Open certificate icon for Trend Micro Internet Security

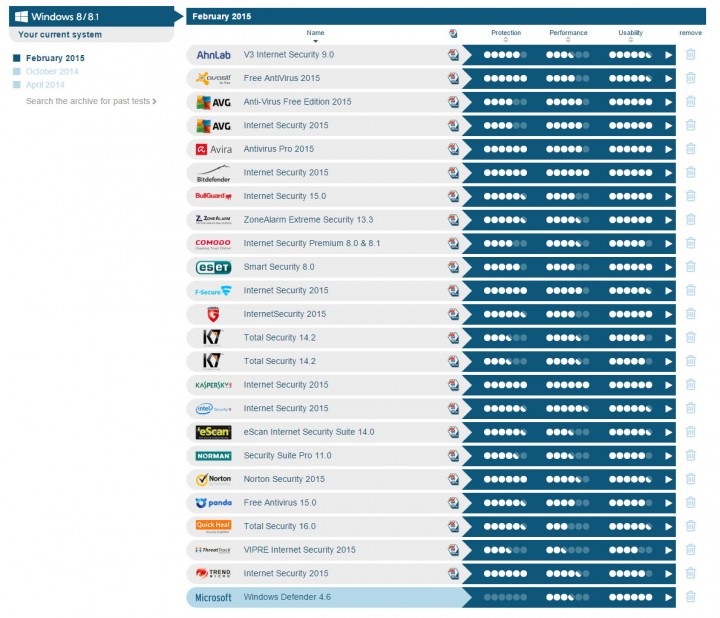click(453, 573)
